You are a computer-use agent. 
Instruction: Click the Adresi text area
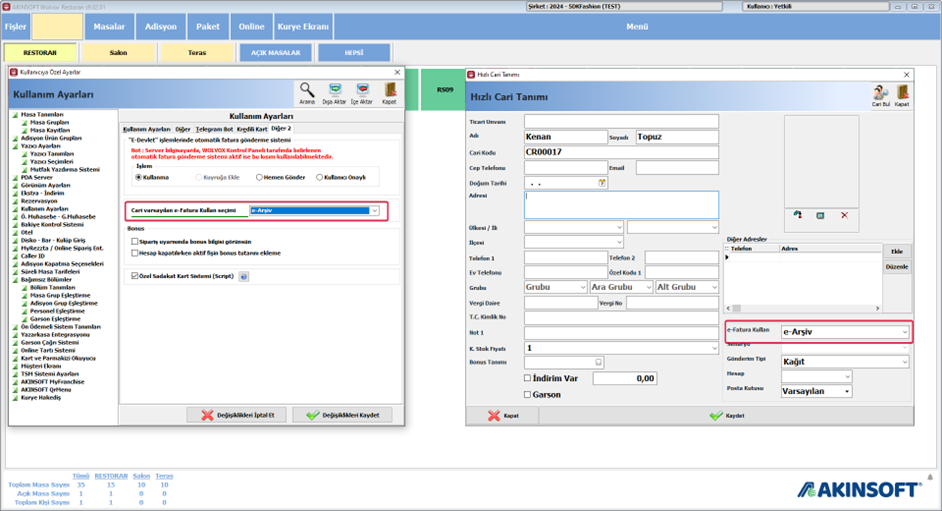pyautogui.click(x=621, y=205)
